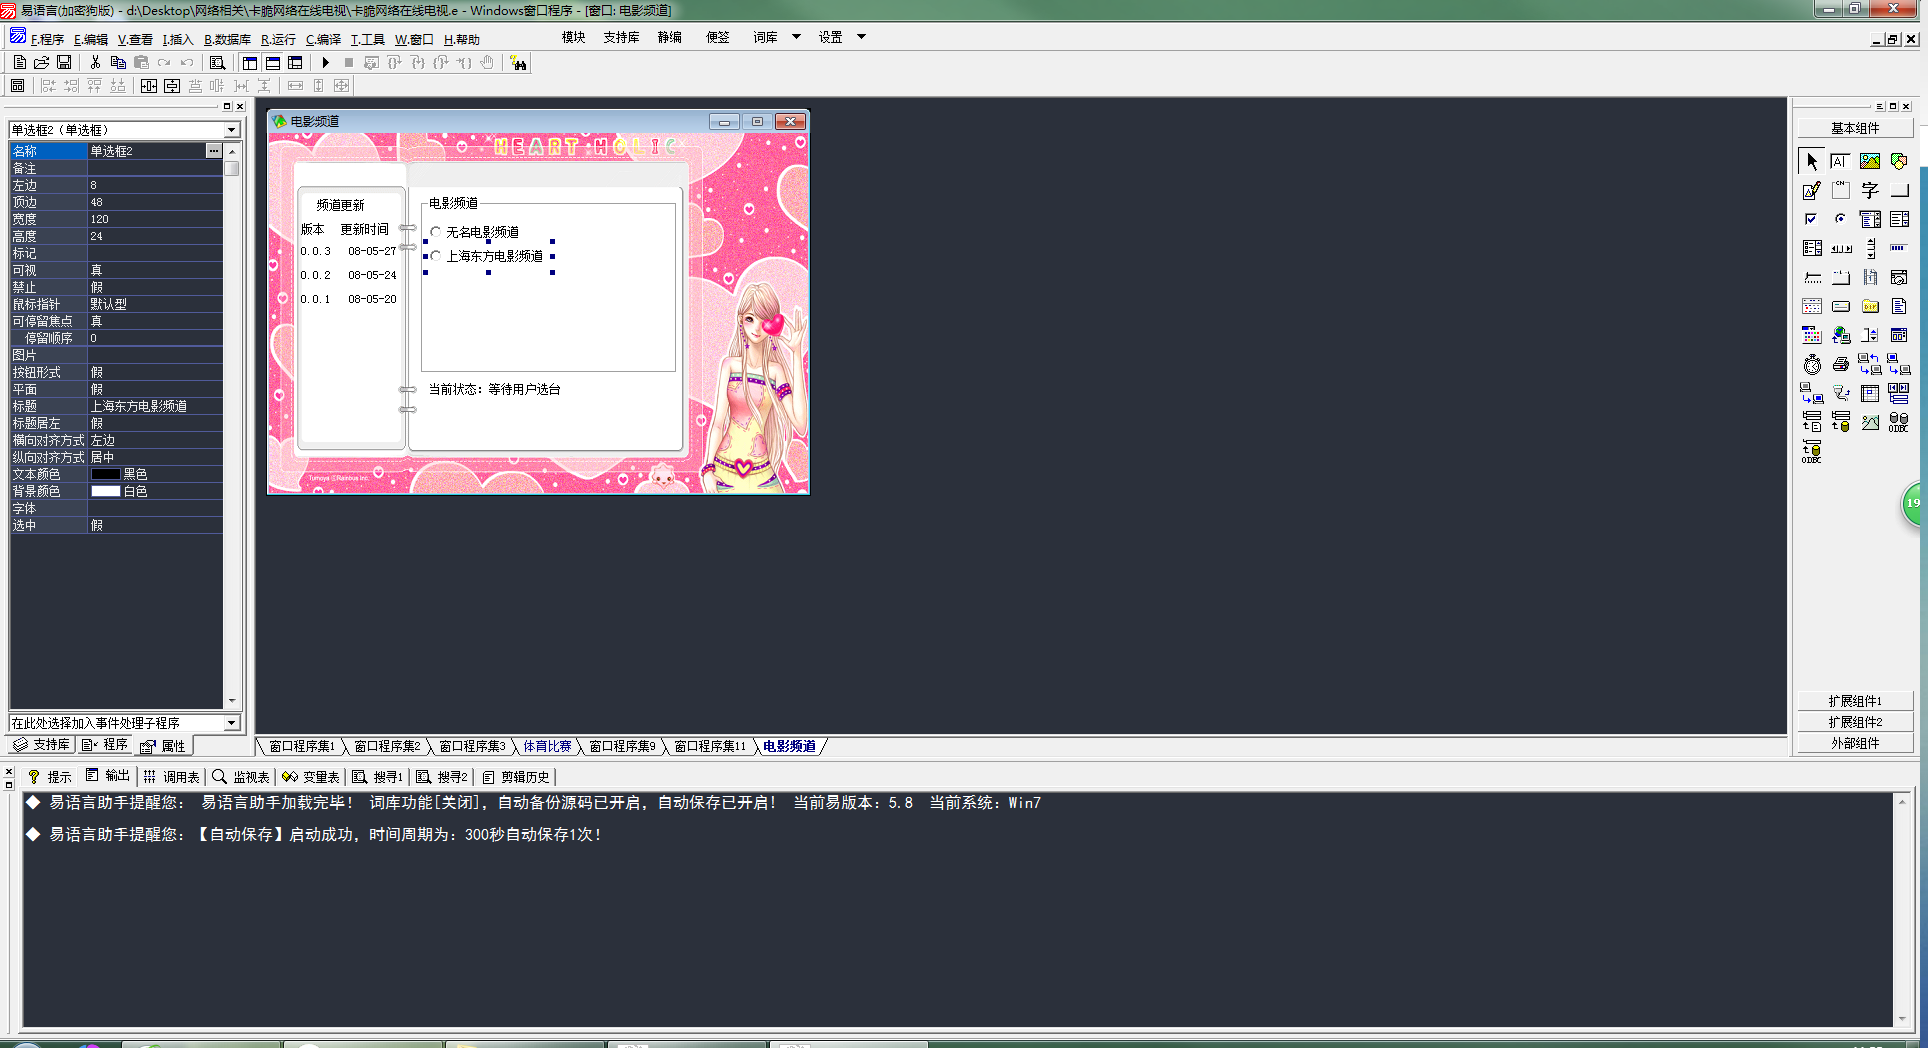Screen dimensions: 1928x1048
Task: Click the Open file toolbar icon
Action: pos(41,62)
